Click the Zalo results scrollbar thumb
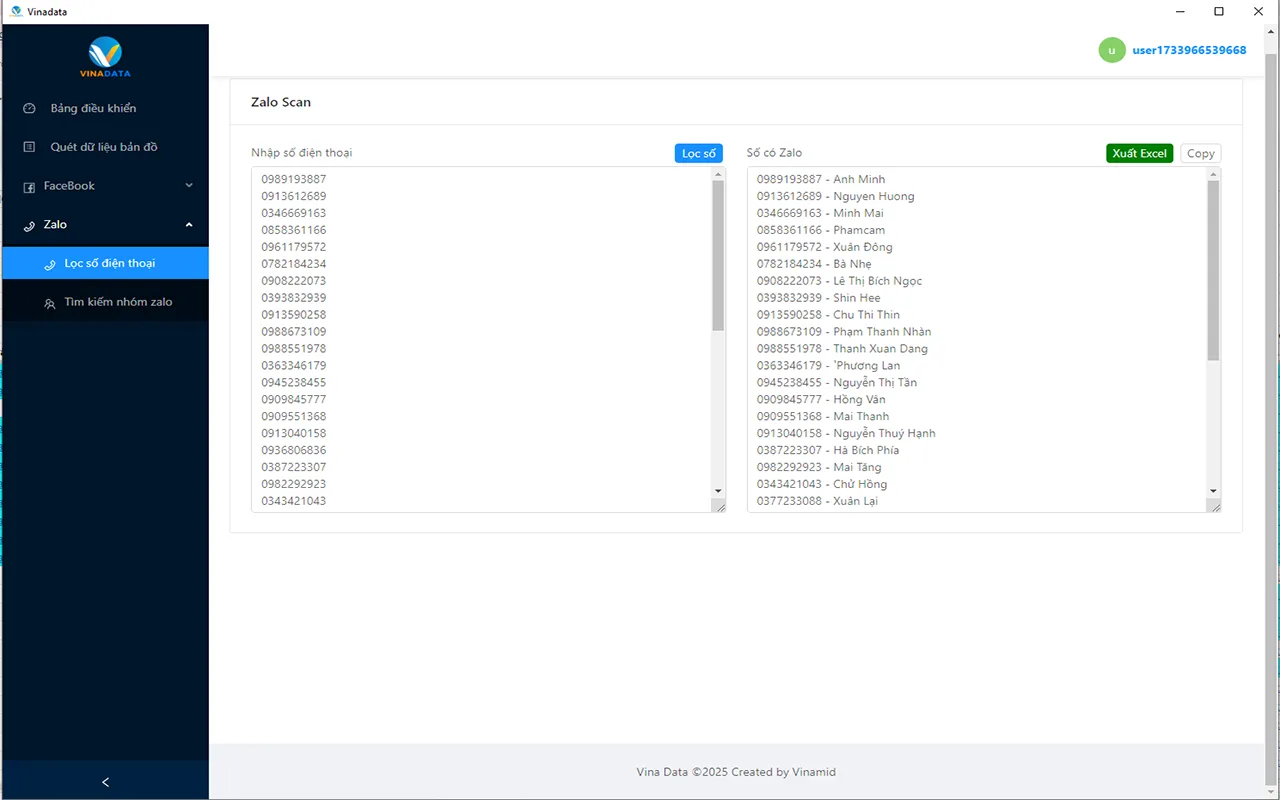The height and width of the screenshot is (800, 1280). (x=1213, y=270)
